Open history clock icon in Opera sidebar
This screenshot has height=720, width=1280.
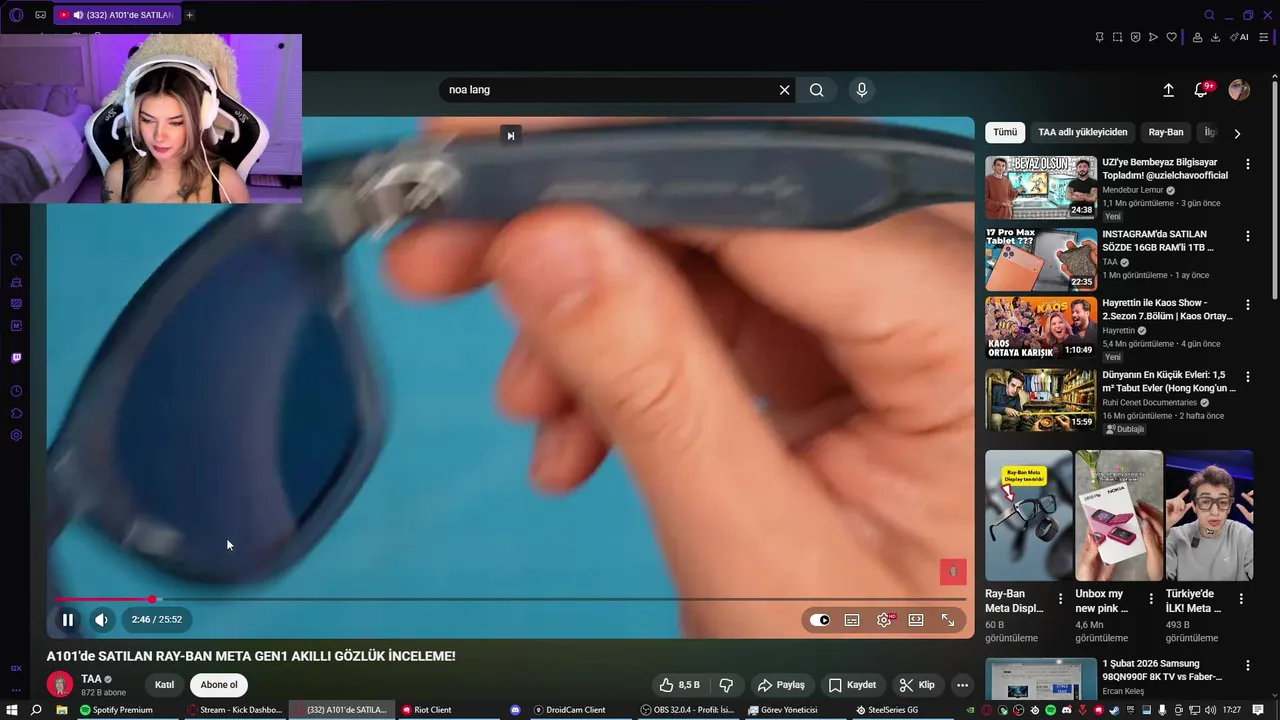click(x=16, y=391)
